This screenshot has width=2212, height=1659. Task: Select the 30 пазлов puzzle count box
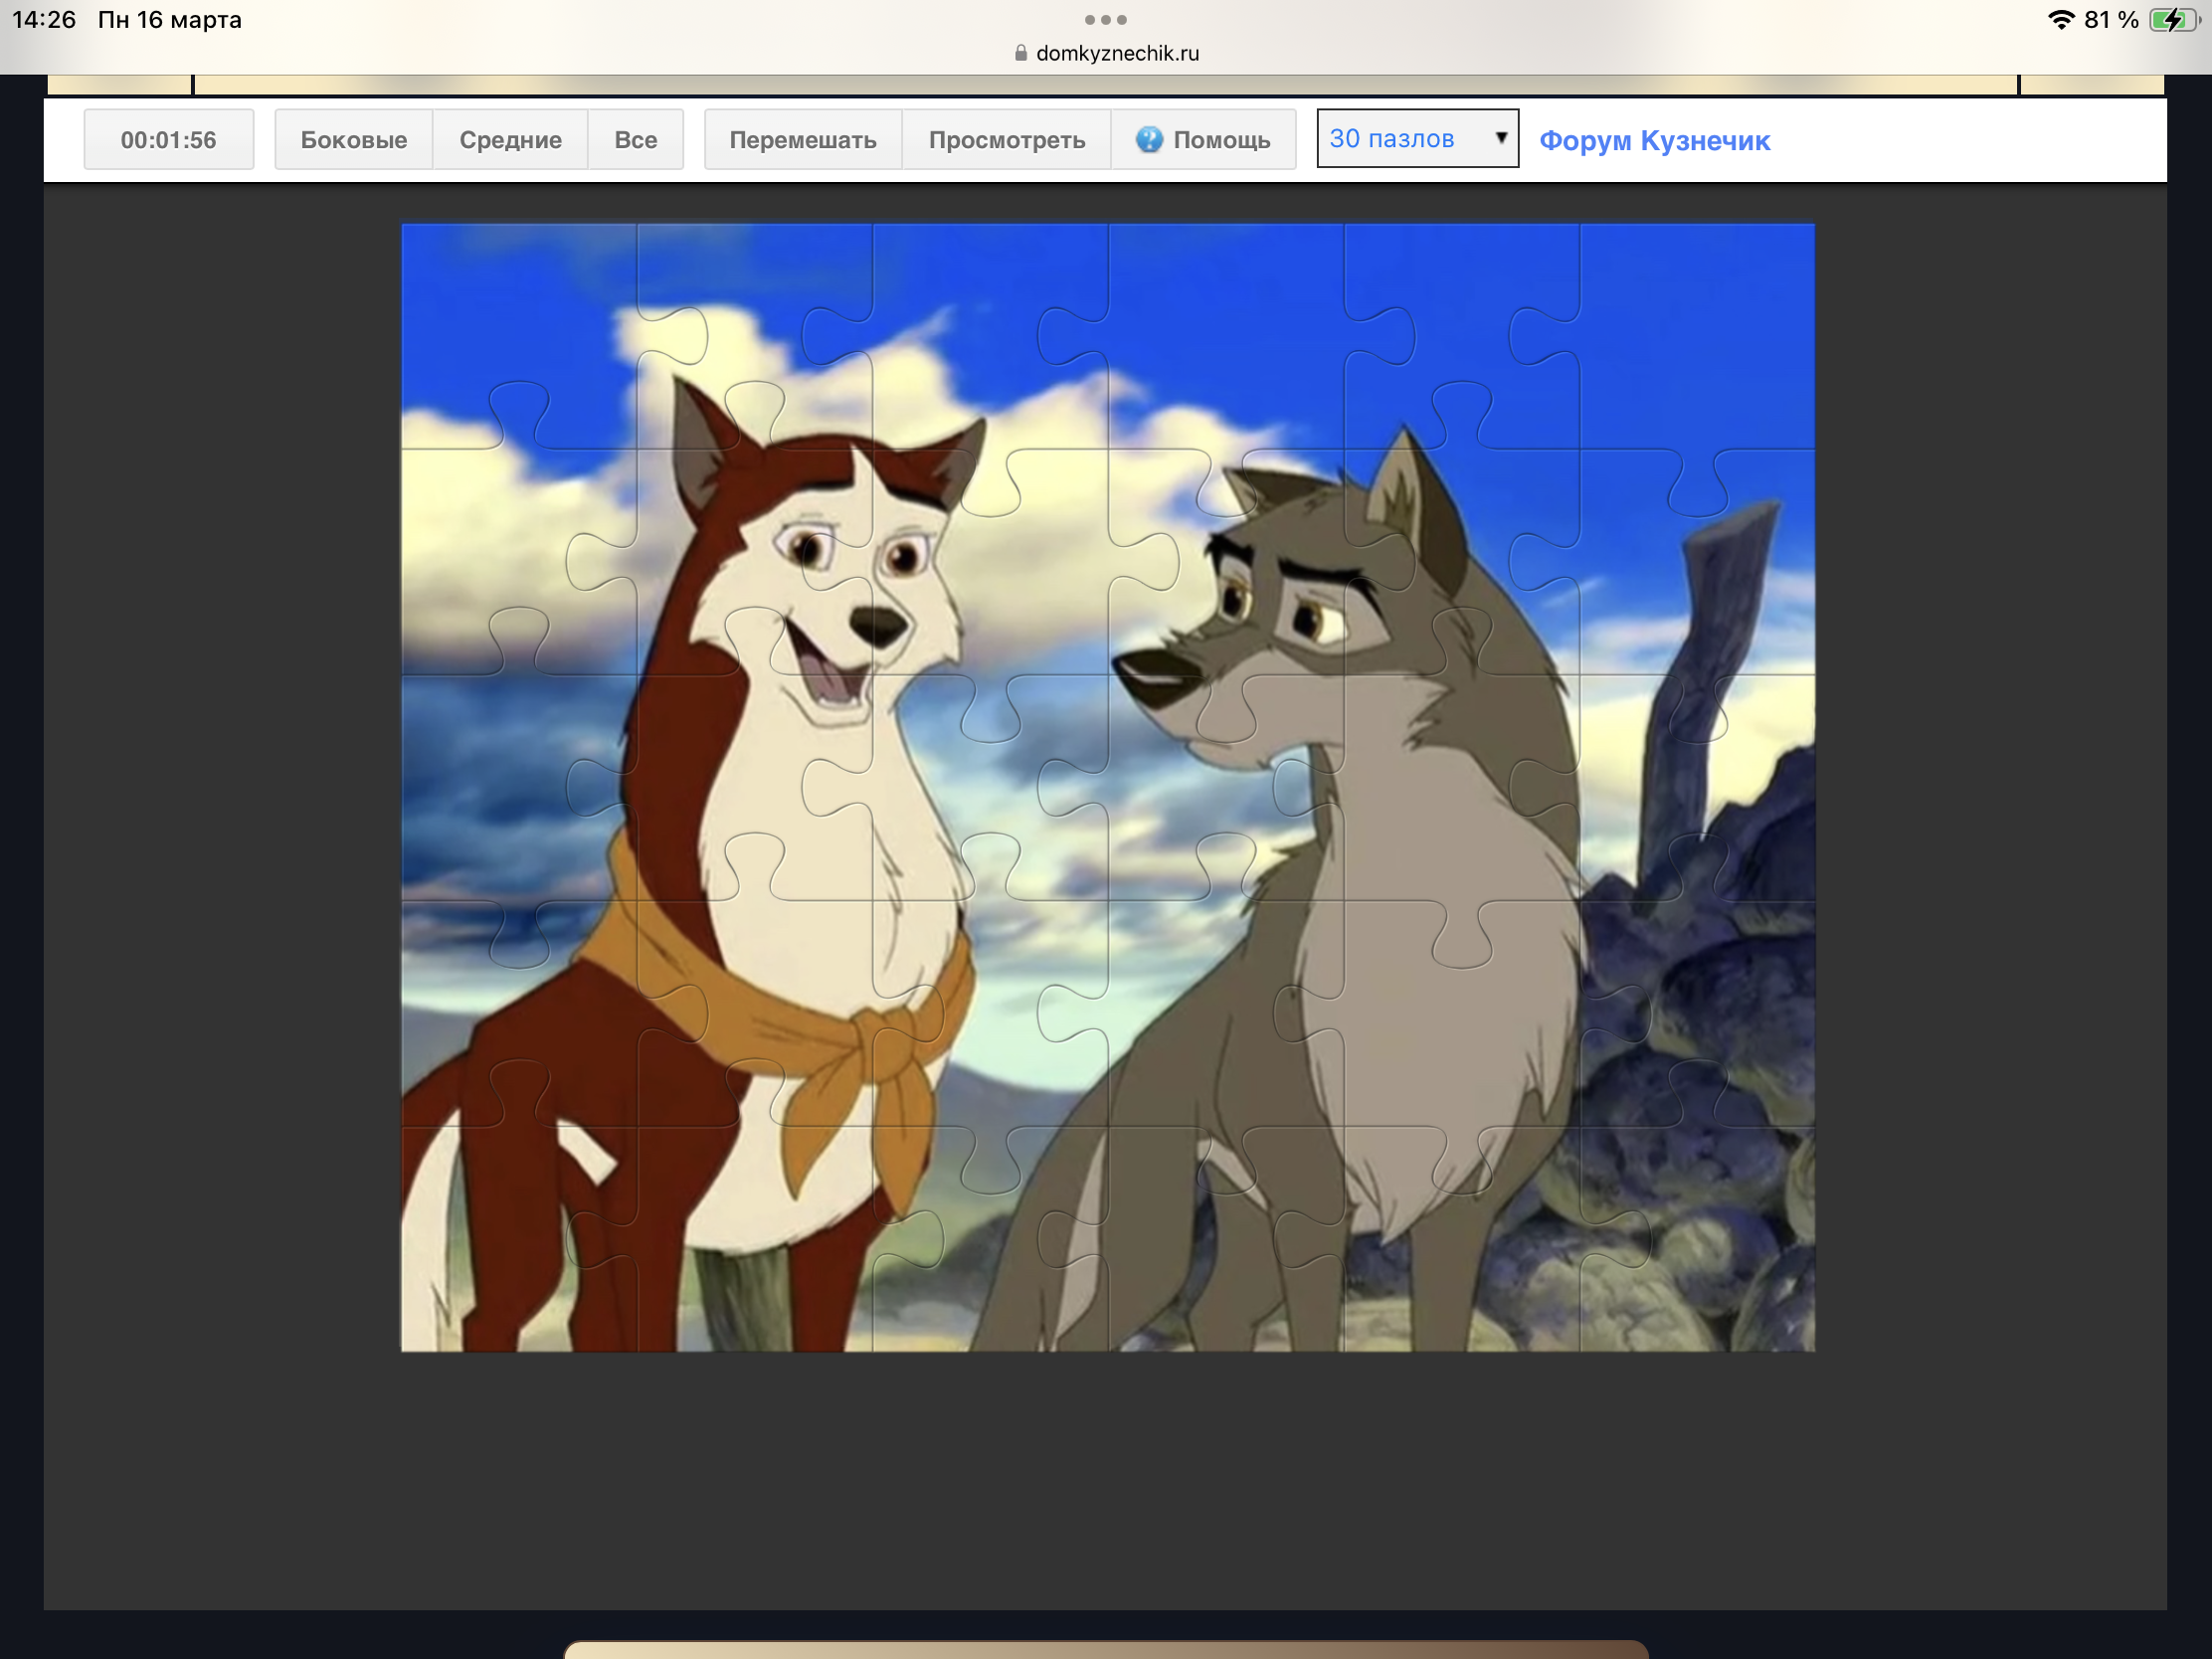point(1400,139)
